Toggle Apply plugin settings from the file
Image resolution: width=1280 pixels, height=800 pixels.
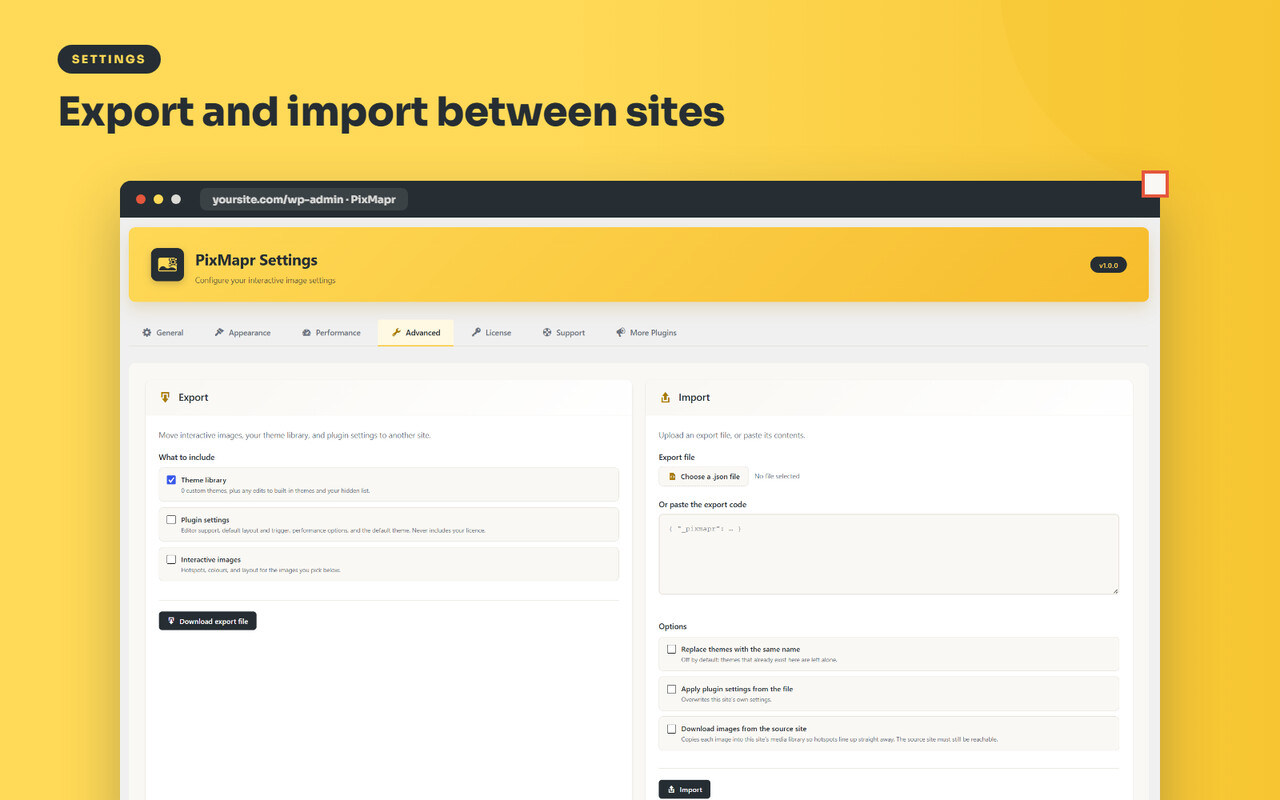(x=671, y=689)
